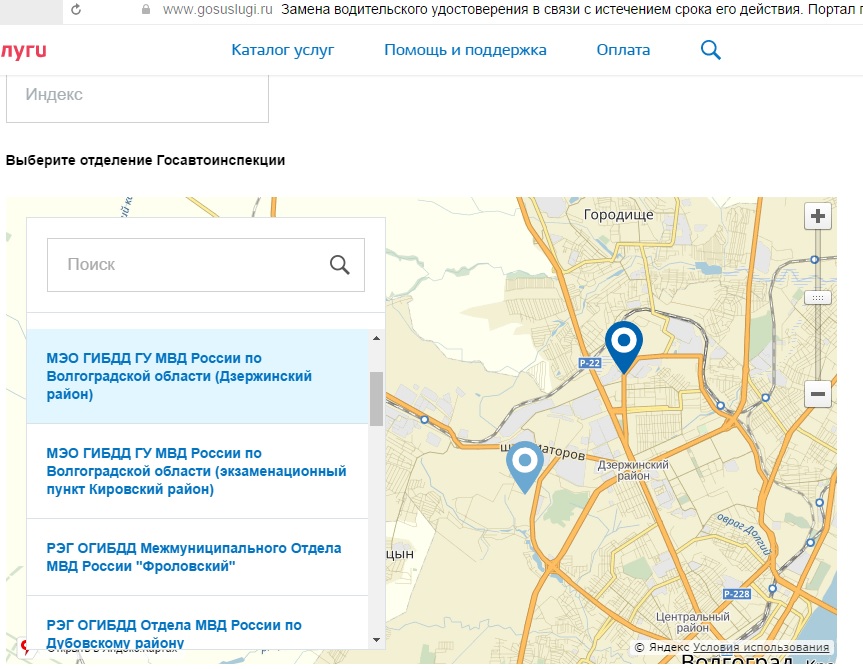The width and height of the screenshot is (863, 669).
Task: Select МЭО ГИБДД экзаменационный пункт Кировский район
Action: [198, 471]
